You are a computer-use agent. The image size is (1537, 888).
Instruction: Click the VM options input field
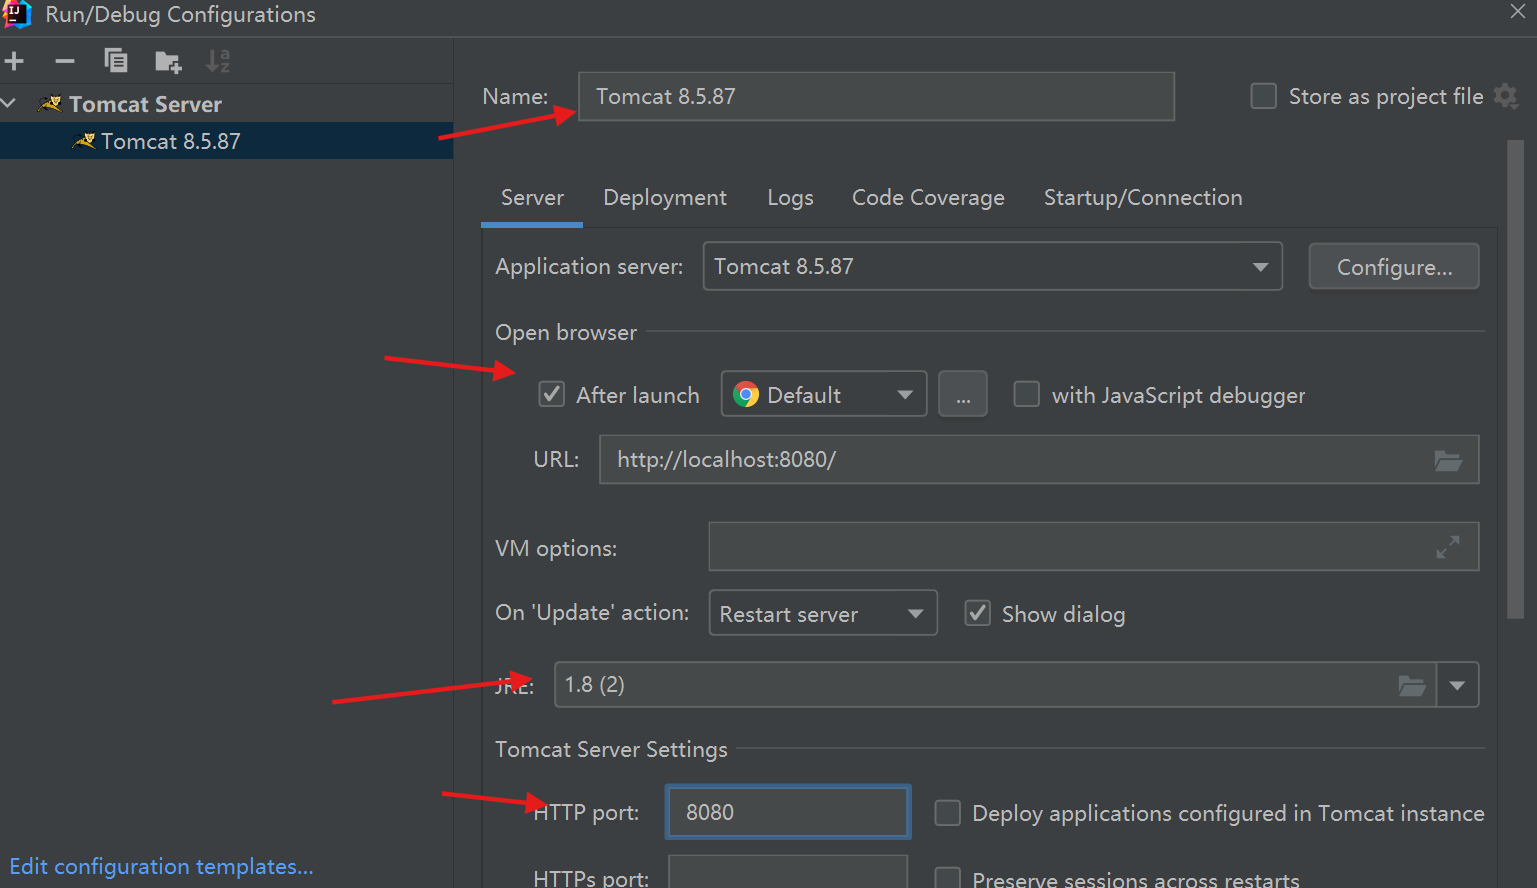[1093, 547]
